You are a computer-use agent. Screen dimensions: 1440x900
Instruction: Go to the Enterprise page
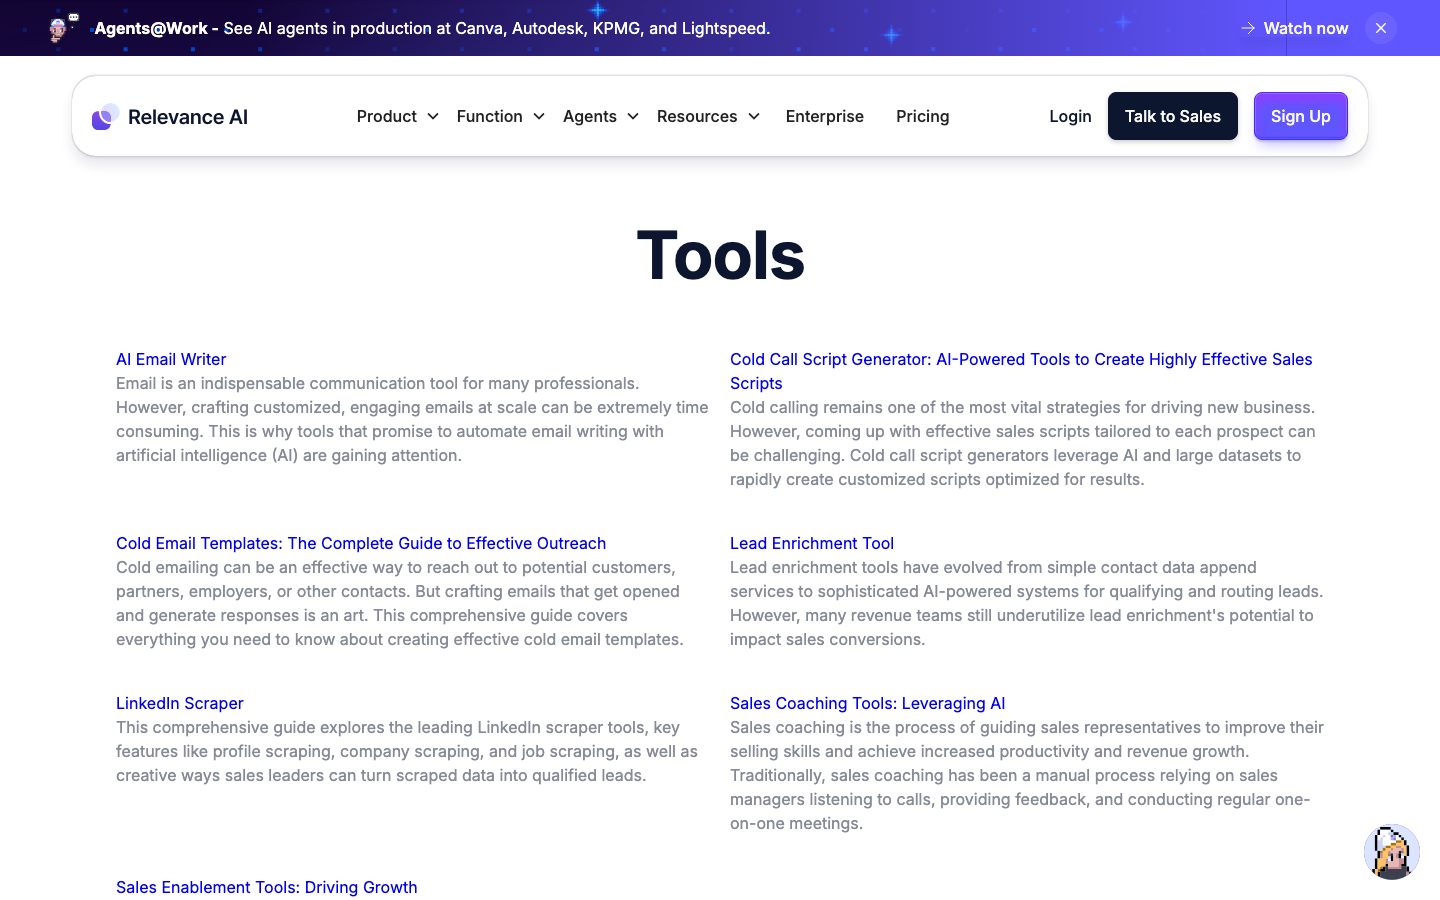824,116
